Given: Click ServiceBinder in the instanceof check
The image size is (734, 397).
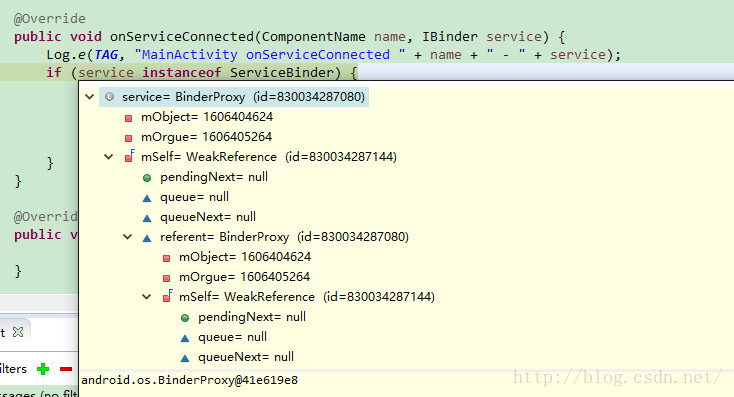Looking at the screenshot, I should tap(282, 73).
